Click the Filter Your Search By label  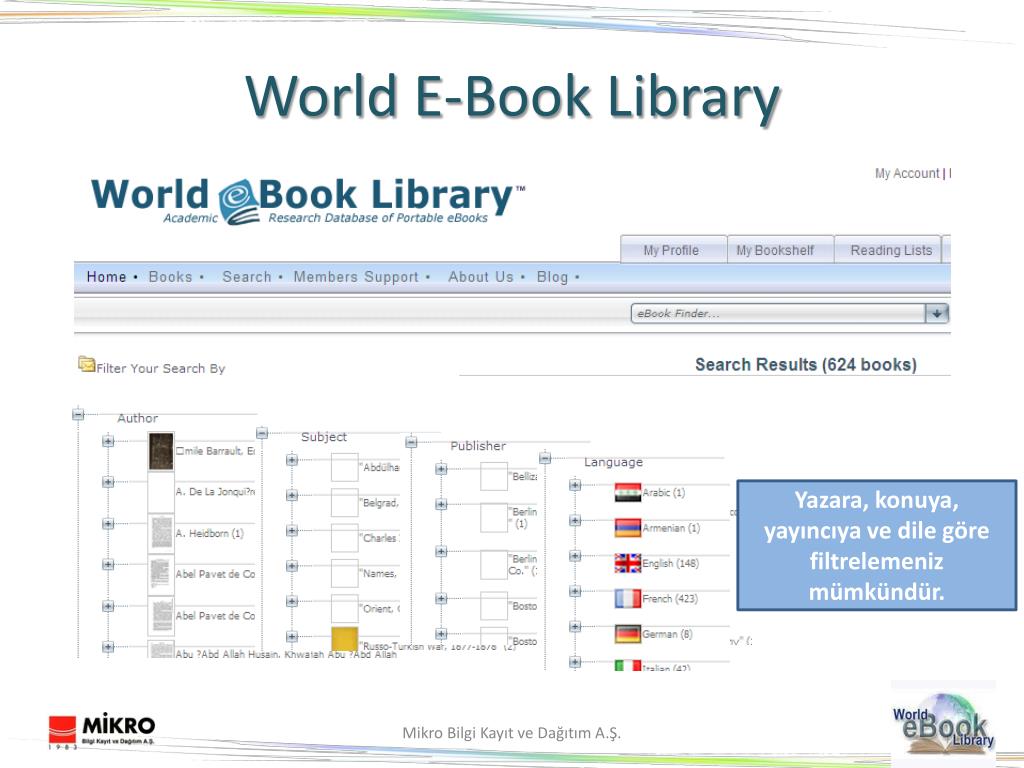pos(161,368)
